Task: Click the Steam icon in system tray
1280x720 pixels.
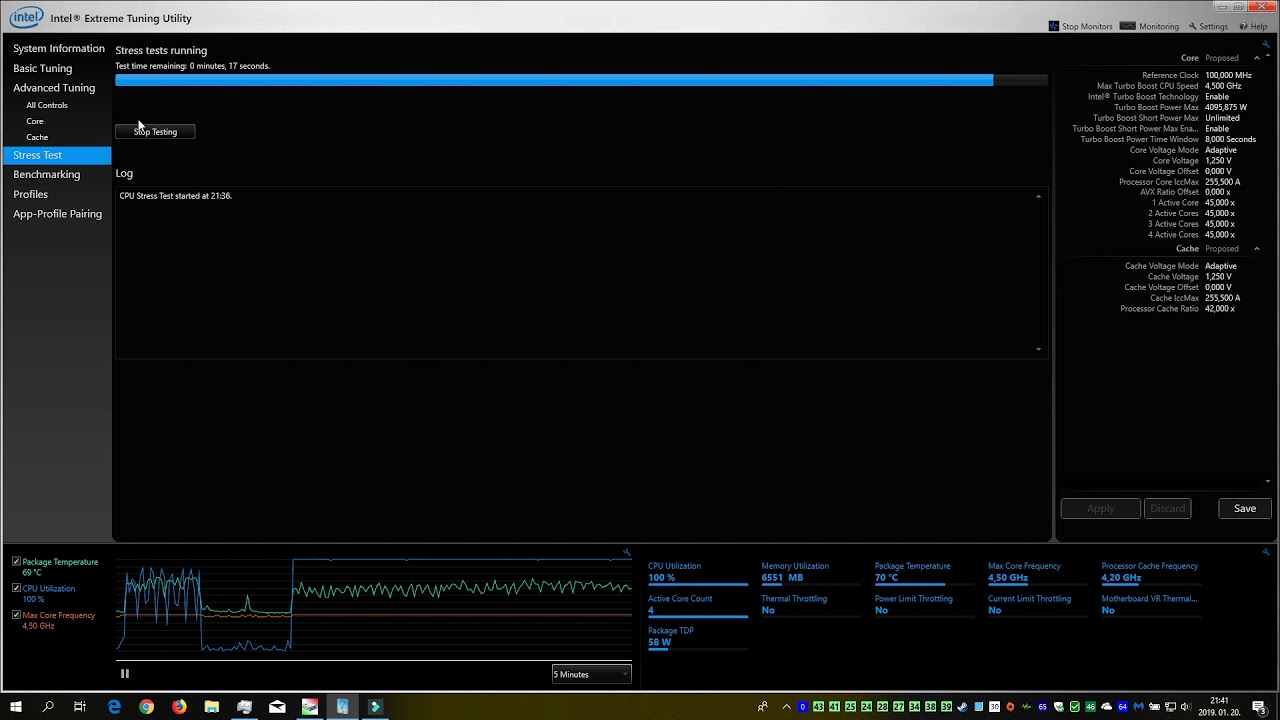Action: pos(962,707)
